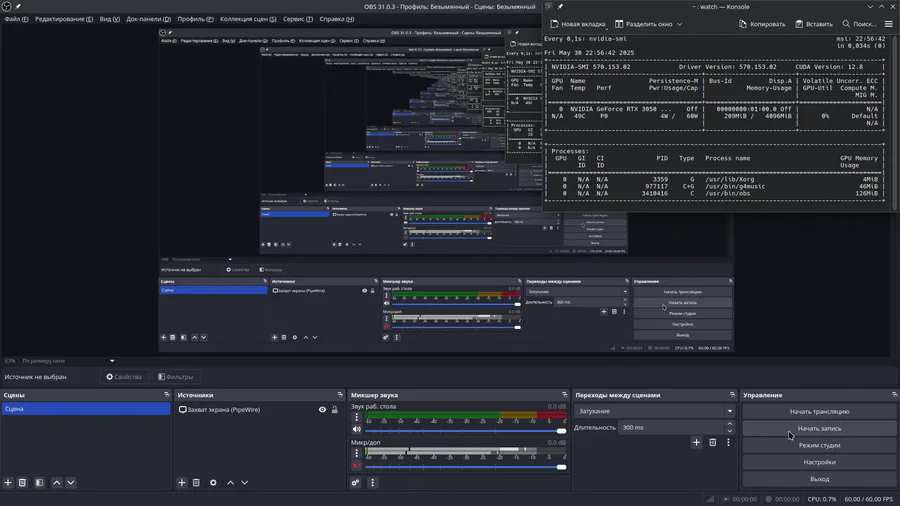Click Копировать in Konsole toolbar
Viewport: 900px width, 506px height.
point(762,24)
